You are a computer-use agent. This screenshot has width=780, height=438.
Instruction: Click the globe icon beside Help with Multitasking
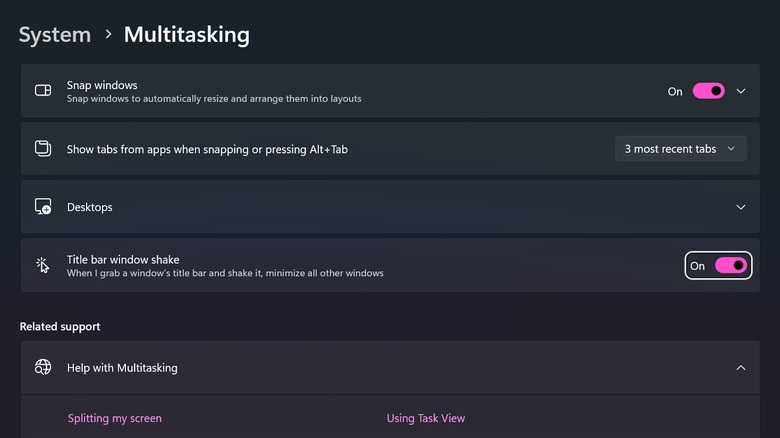point(43,368)
